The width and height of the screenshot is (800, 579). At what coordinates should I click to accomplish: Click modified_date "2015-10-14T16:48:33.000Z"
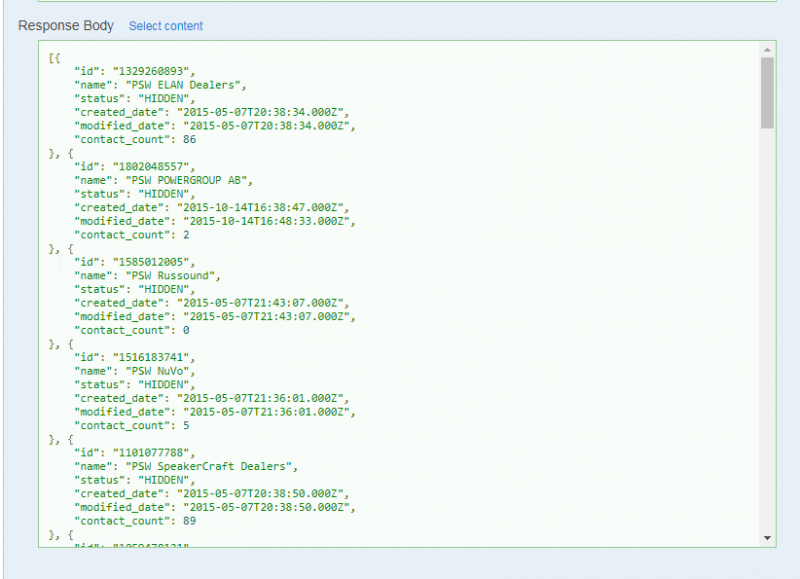tap(266, 221)
